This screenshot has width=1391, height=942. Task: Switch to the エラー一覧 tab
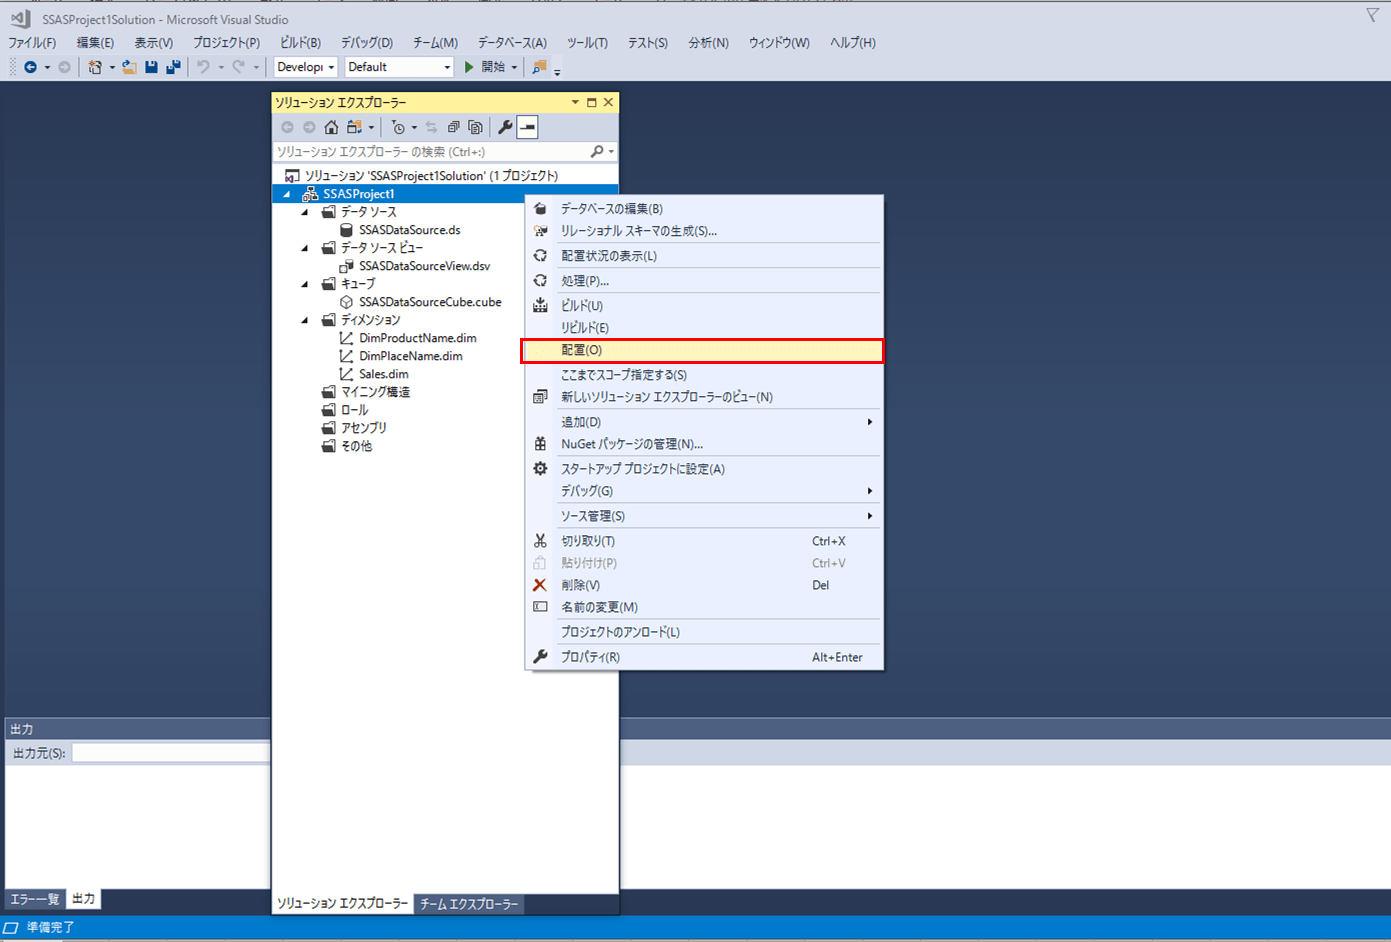click(35, 899)
